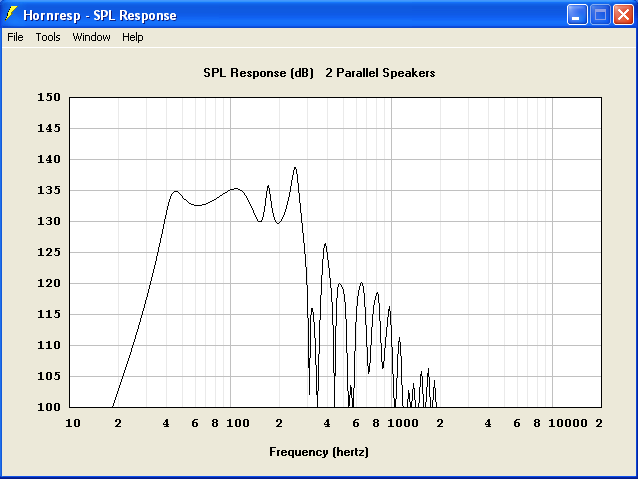638x479 pixels.
Task: Click the 145 dB axis label
Action: (x=49, y=128)
